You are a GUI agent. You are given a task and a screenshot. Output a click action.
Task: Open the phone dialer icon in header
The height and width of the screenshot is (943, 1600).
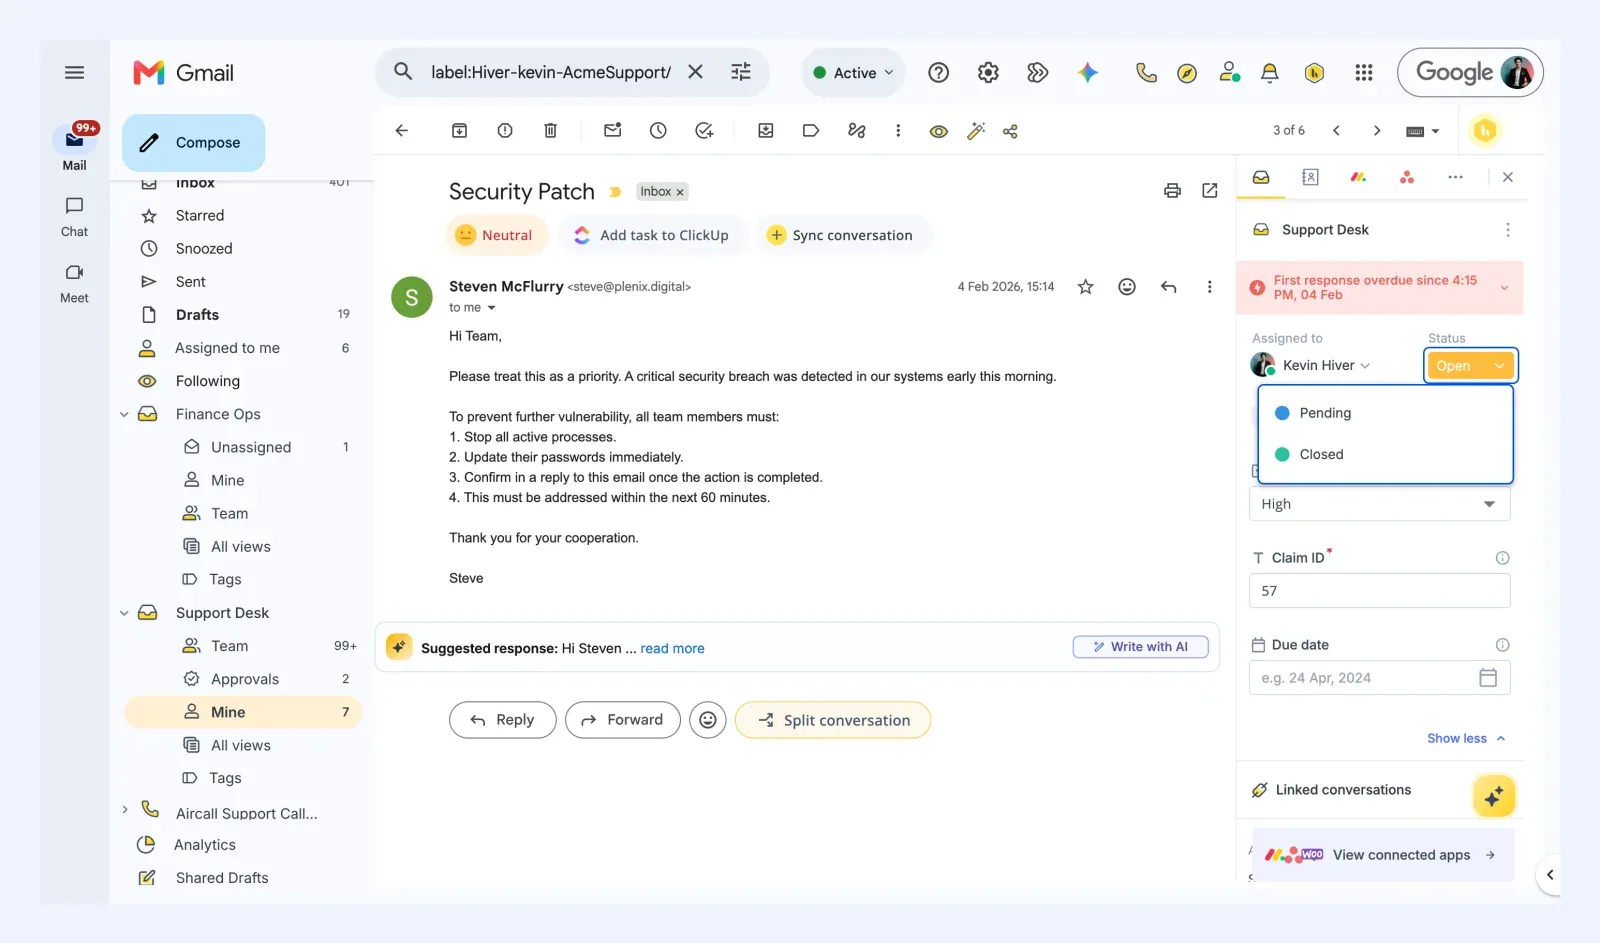pyautogui.click(x=1146, y=72)
